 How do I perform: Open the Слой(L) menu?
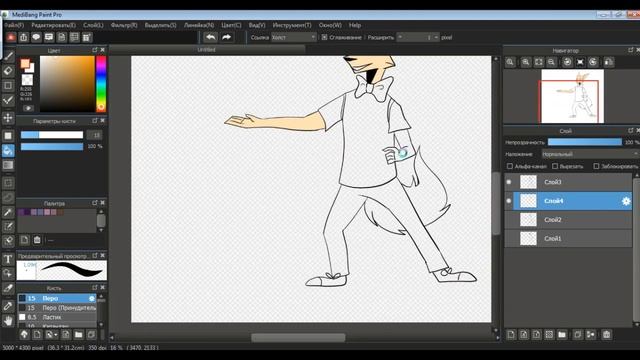[x=93, y=25]
